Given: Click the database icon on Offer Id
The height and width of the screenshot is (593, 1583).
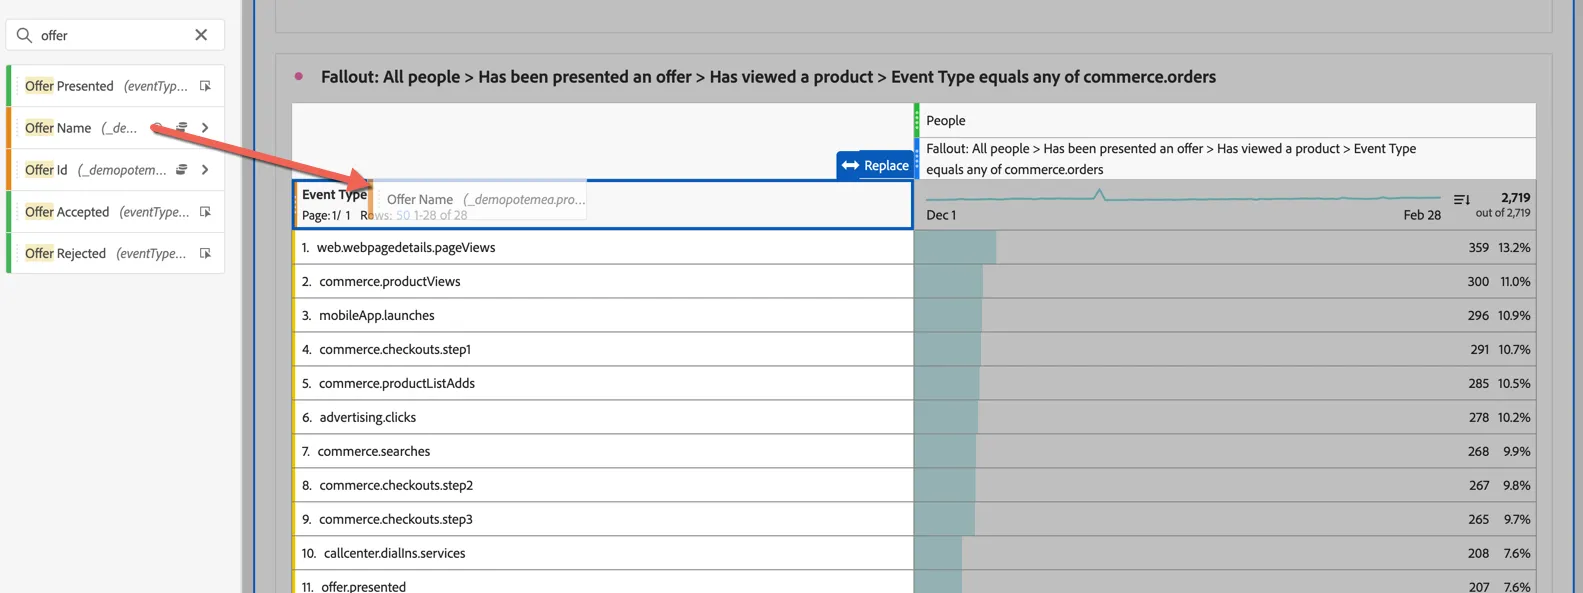Looking at the screenshot, I should tap(181, 170).
